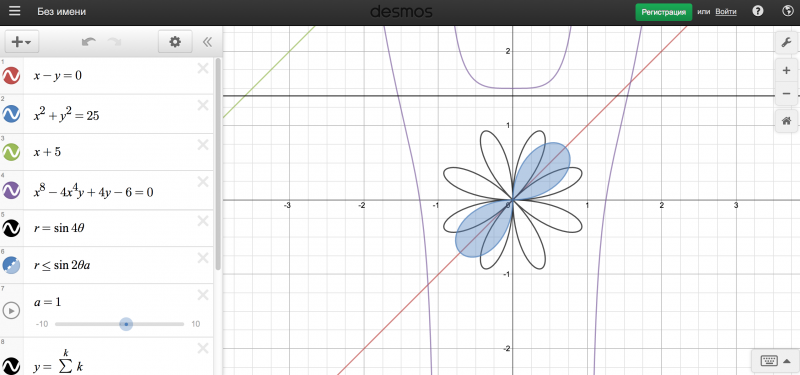Click the expression list scrollbar

coord(218,164)
